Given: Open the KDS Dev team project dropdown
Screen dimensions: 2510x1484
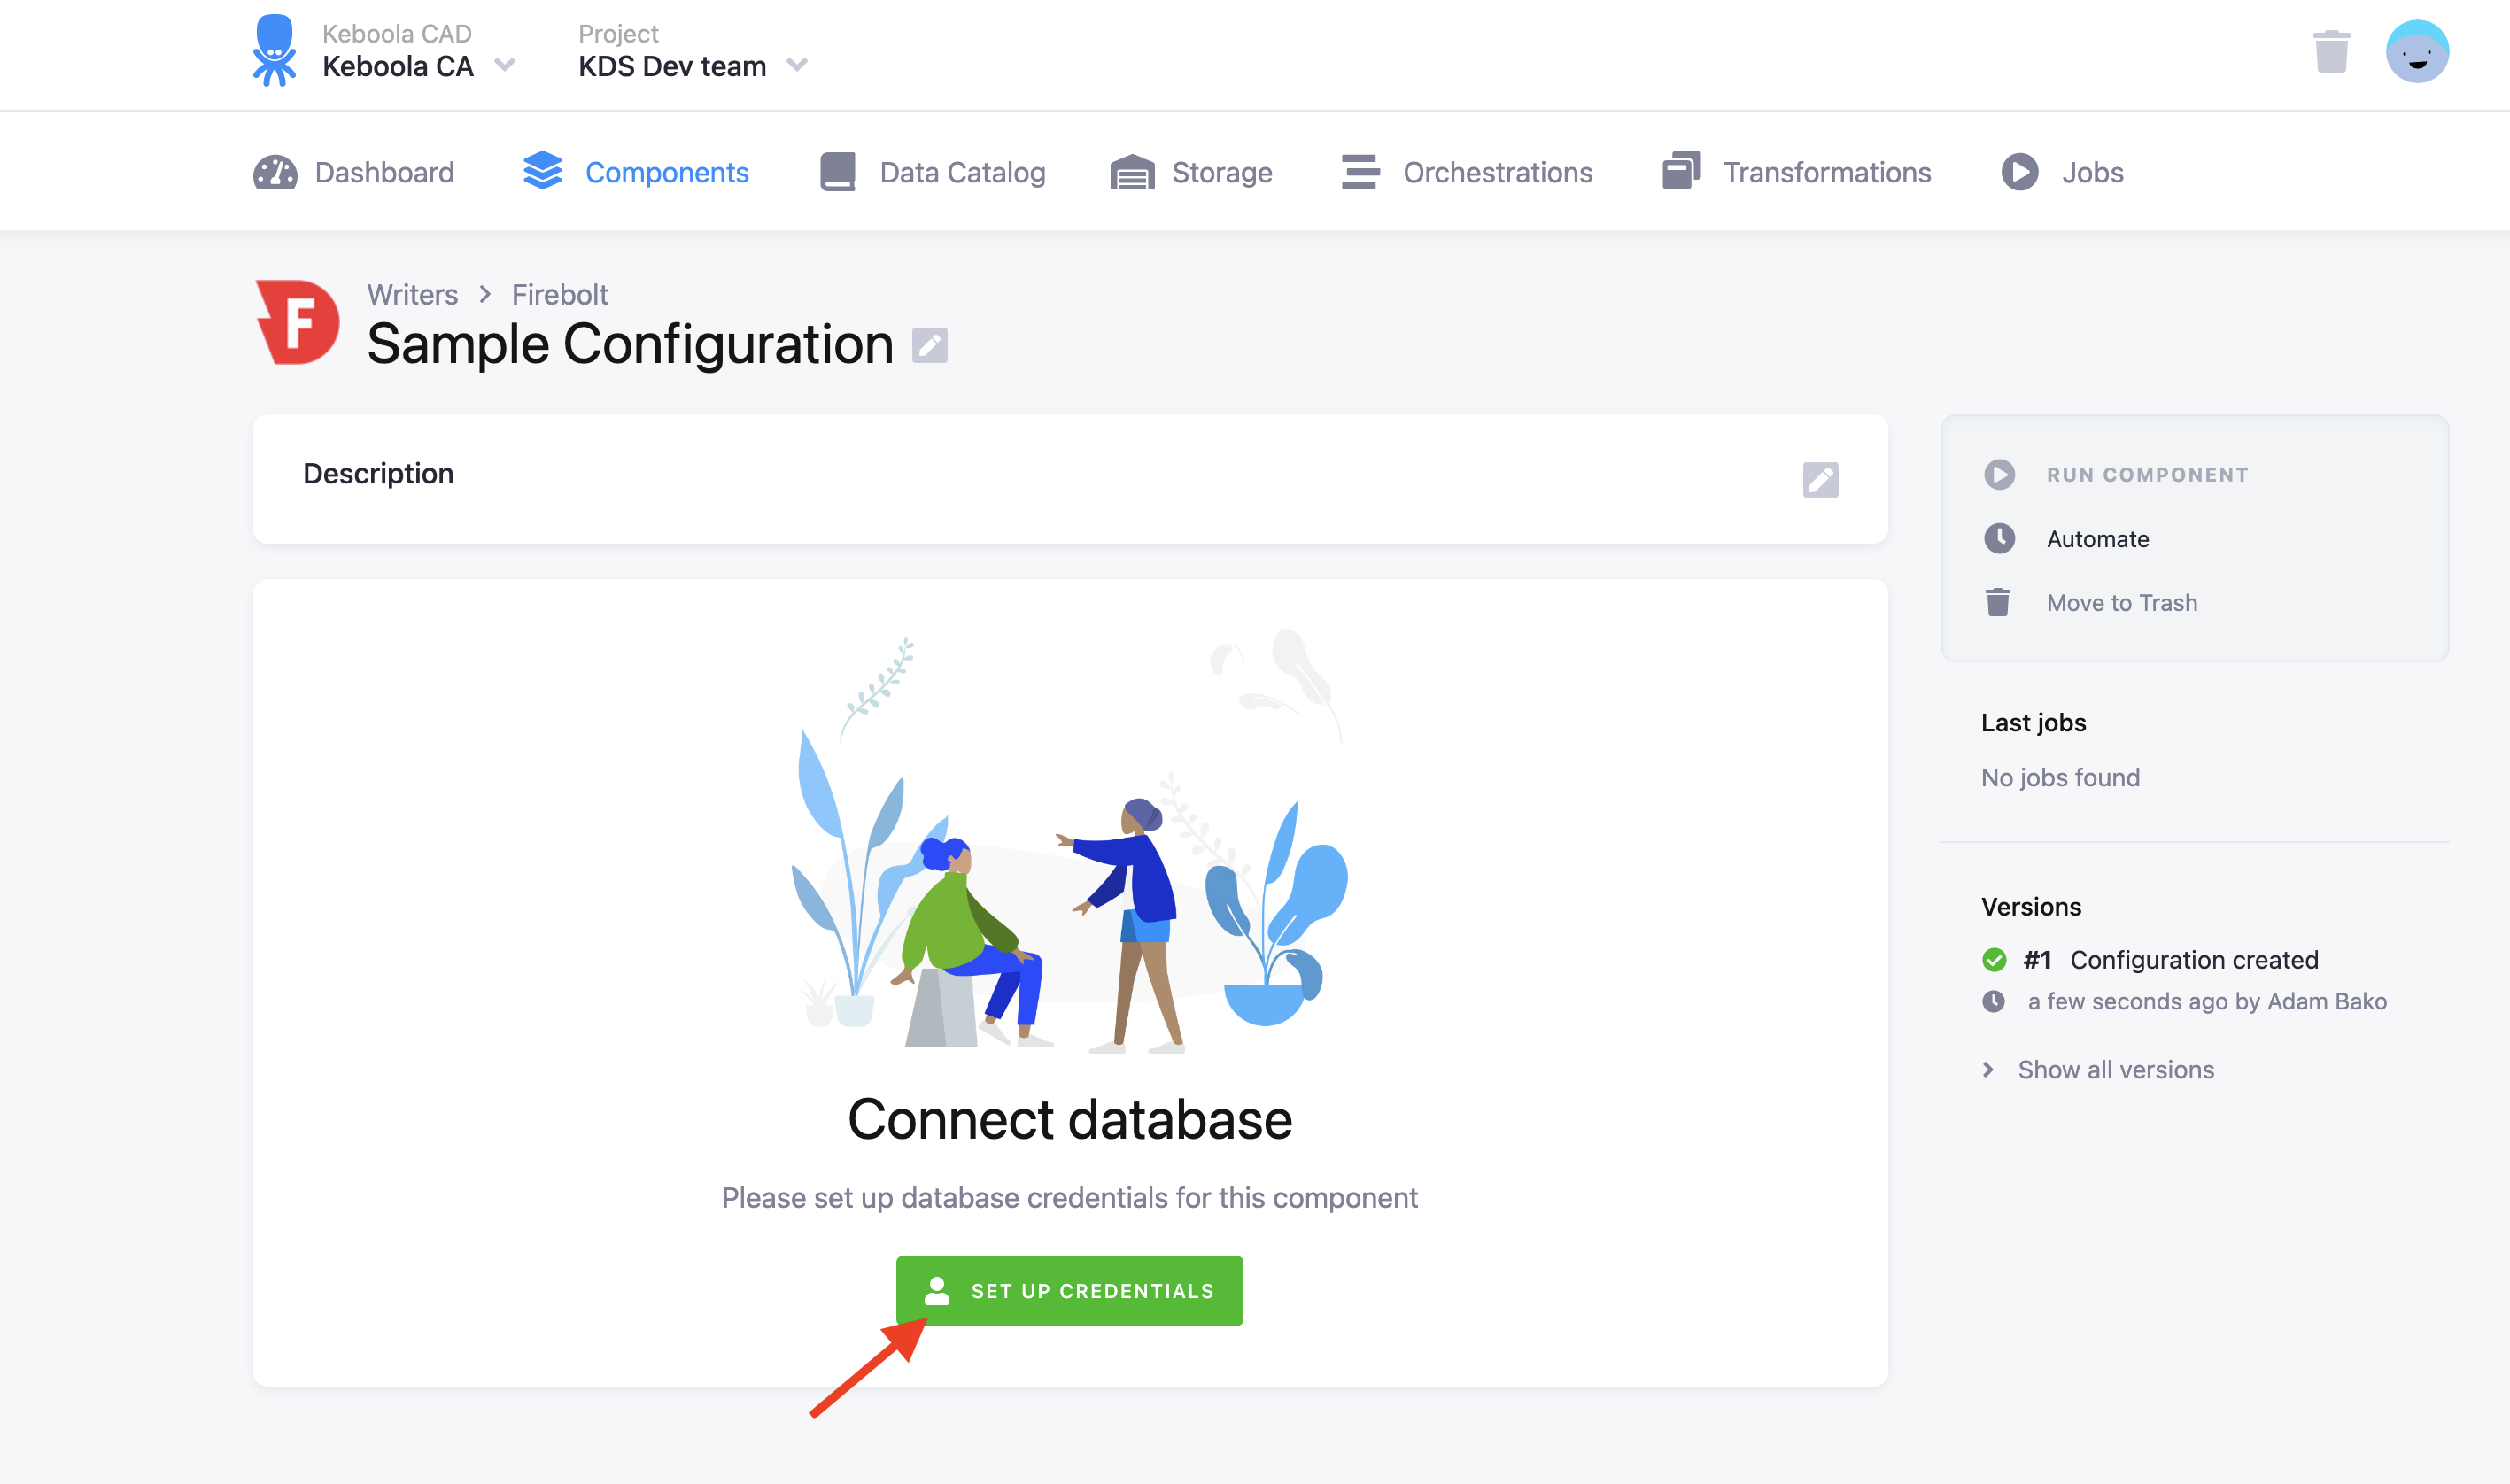Looking at the screenshot, I should 797,65.
